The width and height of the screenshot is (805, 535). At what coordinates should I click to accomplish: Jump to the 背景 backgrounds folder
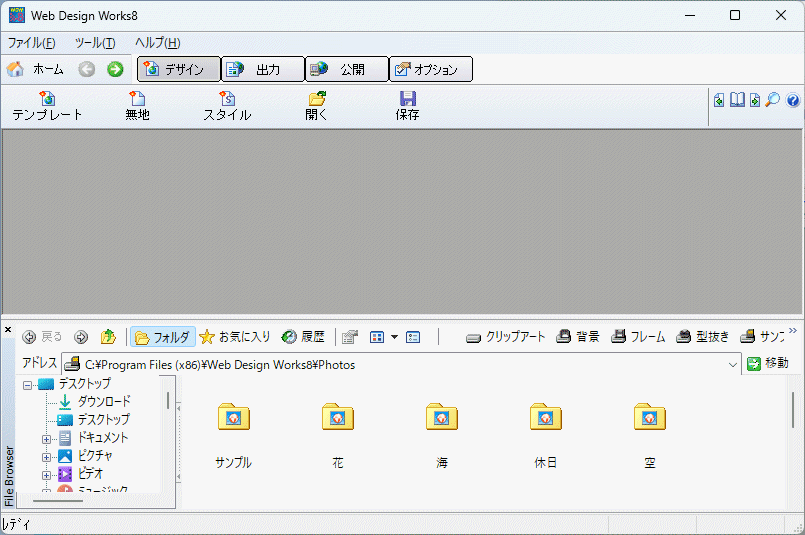[x=578, y=337]
